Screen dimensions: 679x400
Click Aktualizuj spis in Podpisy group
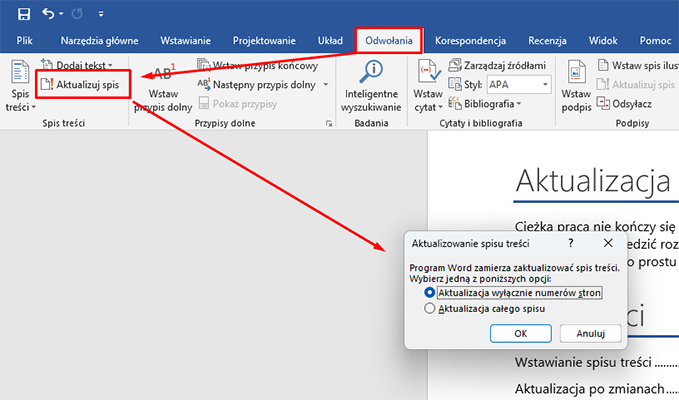[636, 84]
